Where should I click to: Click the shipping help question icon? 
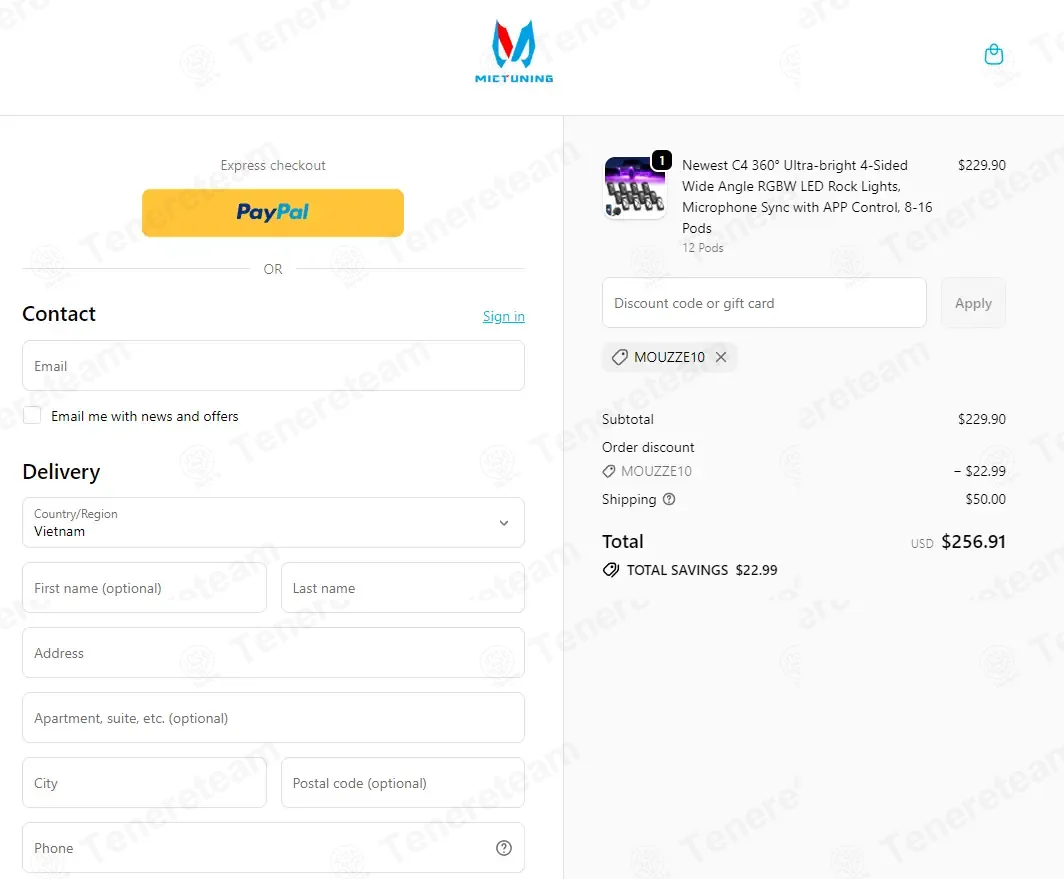pyautogui.click(x=669, y=499)
